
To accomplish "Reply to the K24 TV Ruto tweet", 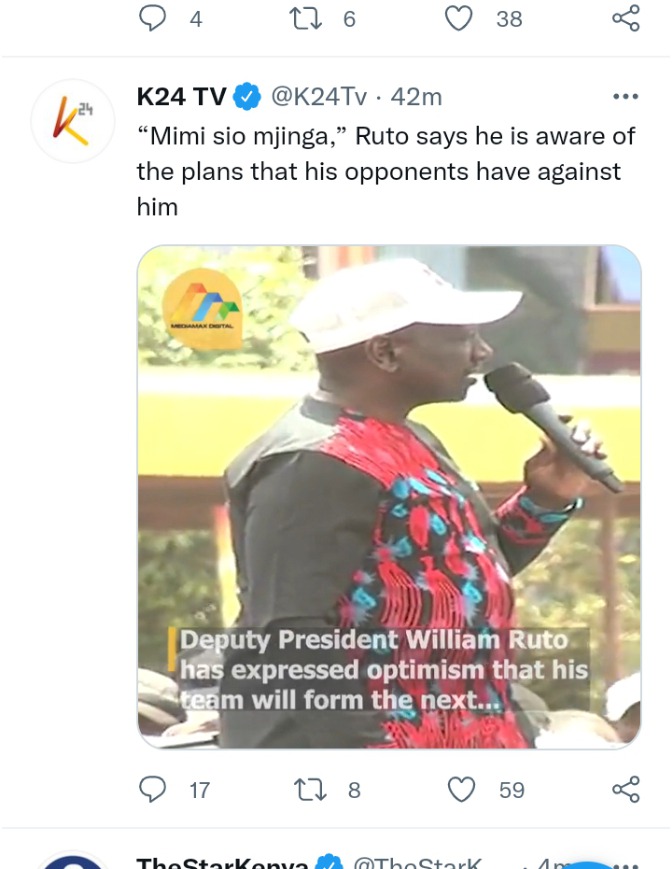I will pyautogui.click(x=152, y=789).
